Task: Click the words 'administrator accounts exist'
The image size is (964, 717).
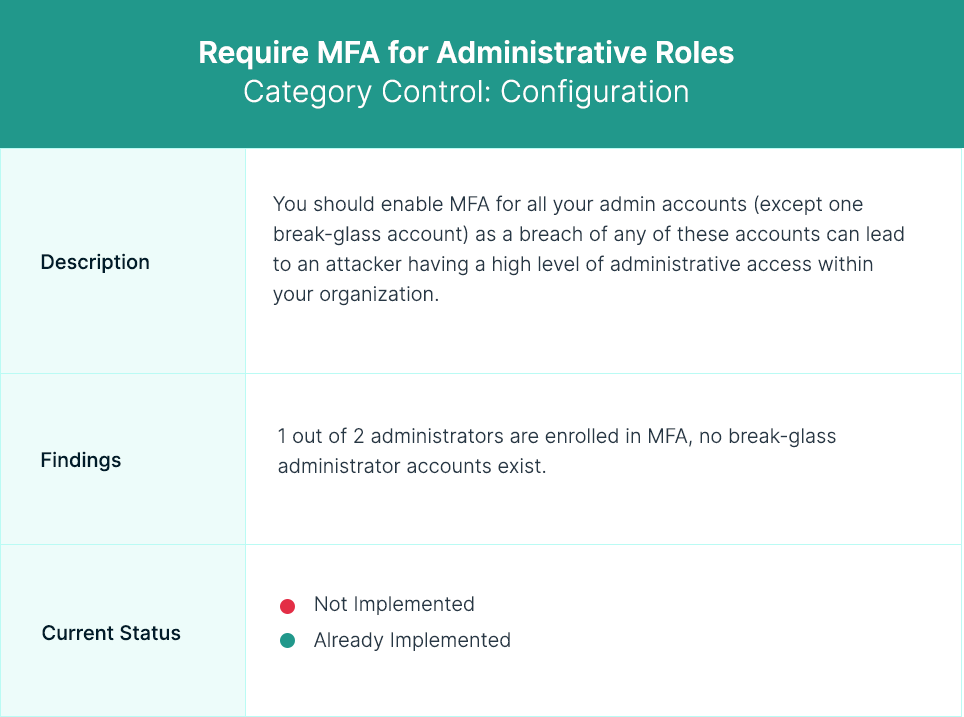Action: pos(412,466)
